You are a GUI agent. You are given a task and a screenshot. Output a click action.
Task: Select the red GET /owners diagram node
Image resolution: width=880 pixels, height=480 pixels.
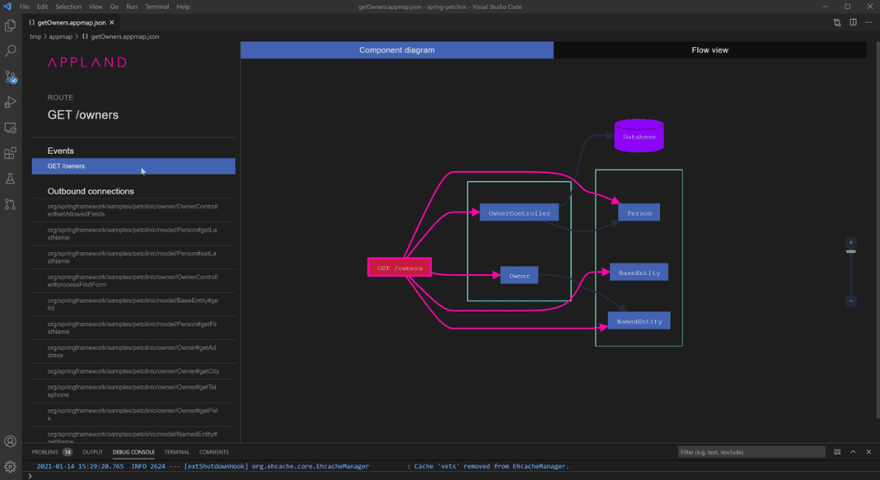[x=400, y=267]
